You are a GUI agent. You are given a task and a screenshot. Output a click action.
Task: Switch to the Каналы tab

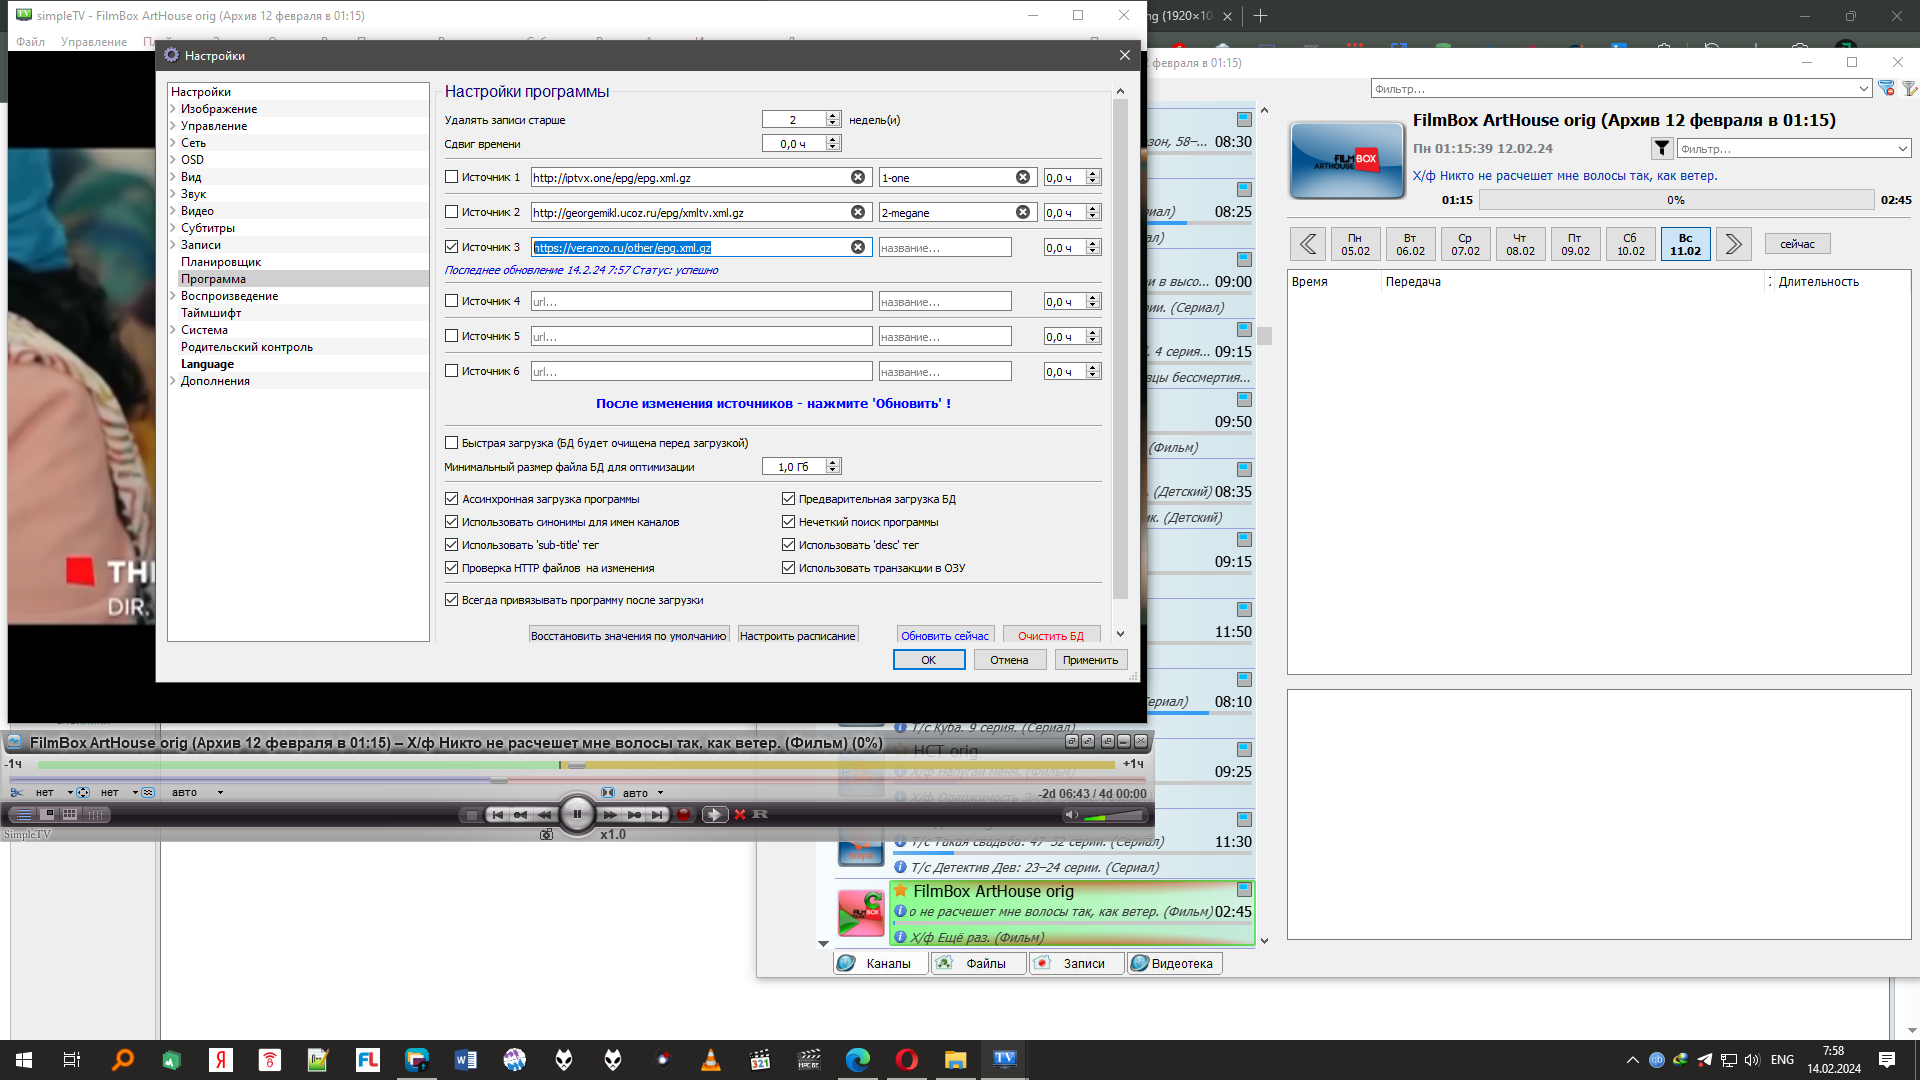click(879, 963)
